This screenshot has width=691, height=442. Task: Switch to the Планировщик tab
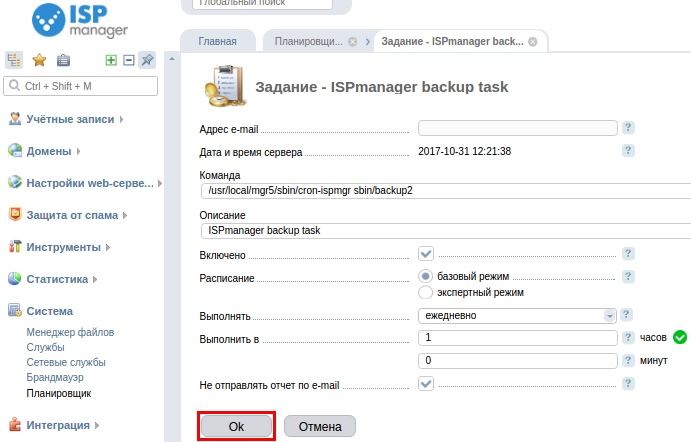[x=308, y=41]
